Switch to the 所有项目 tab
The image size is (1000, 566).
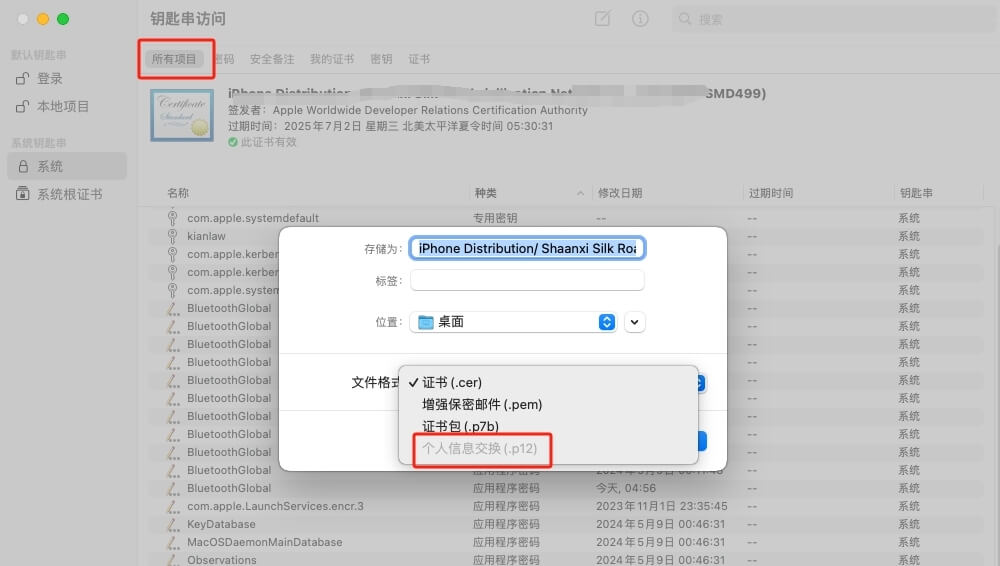[x=174, y=59]
